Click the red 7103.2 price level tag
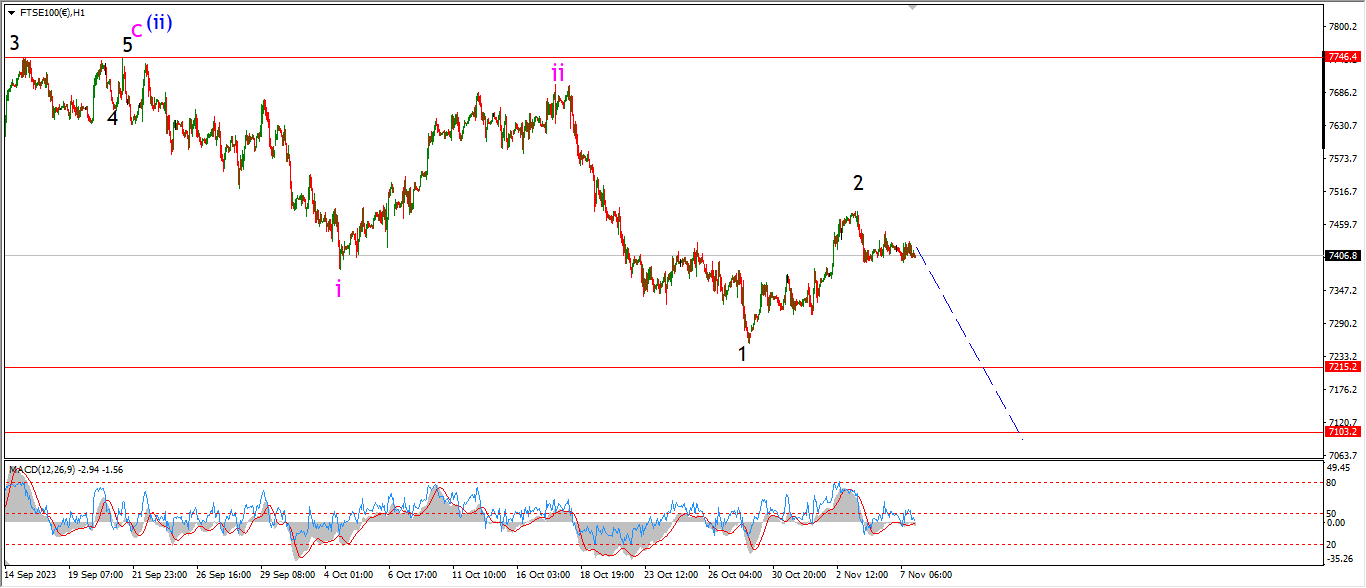The width and height of the screenshot is (1366, 588). click(1341, 431)
